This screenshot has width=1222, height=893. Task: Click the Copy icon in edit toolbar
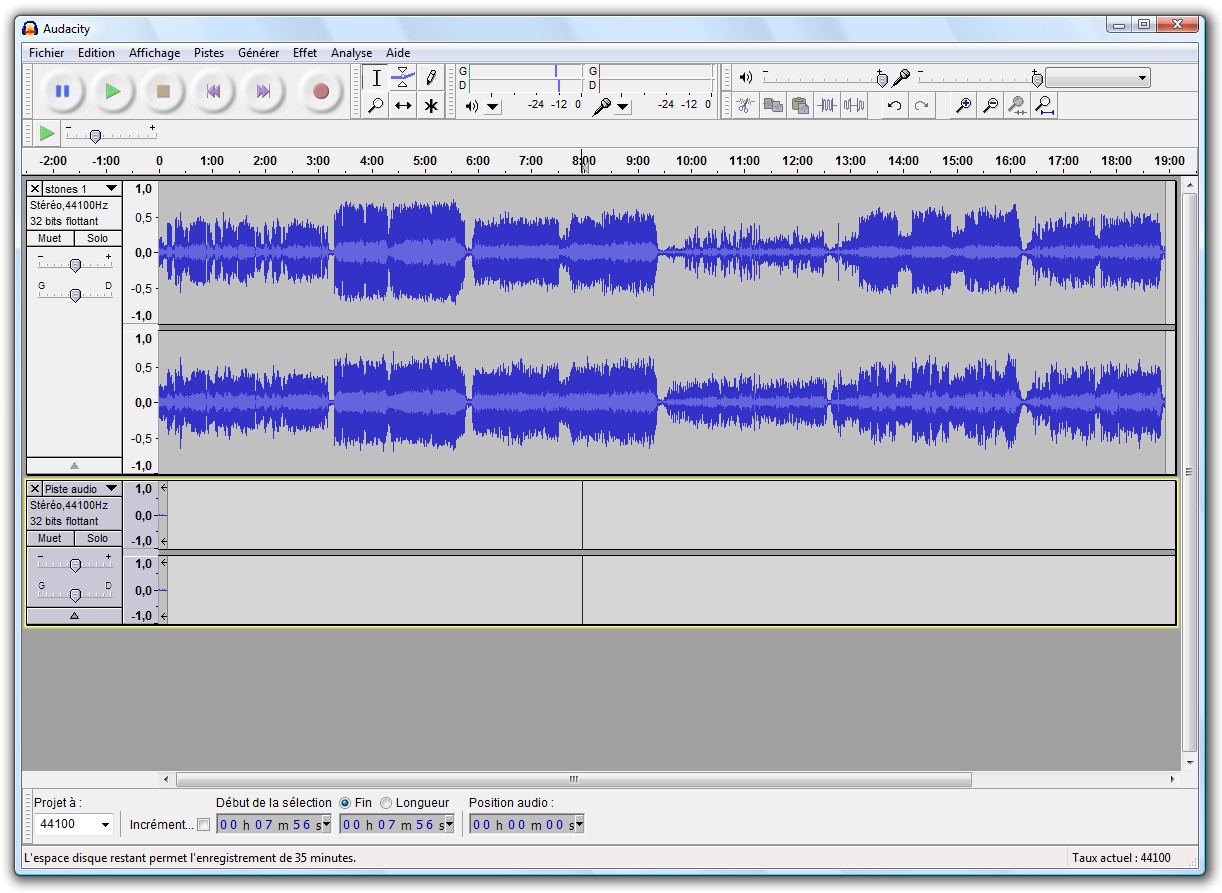coord(773,105)
